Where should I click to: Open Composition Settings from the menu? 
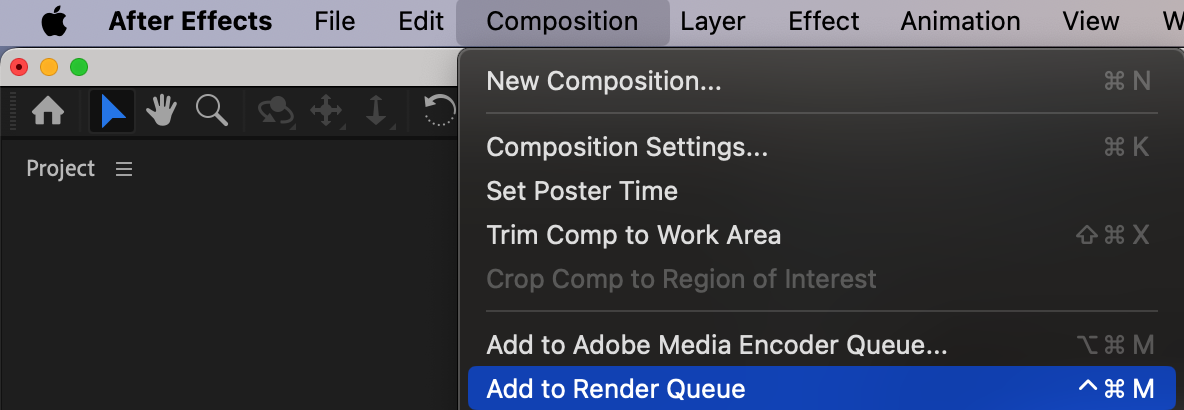[627, 147]
